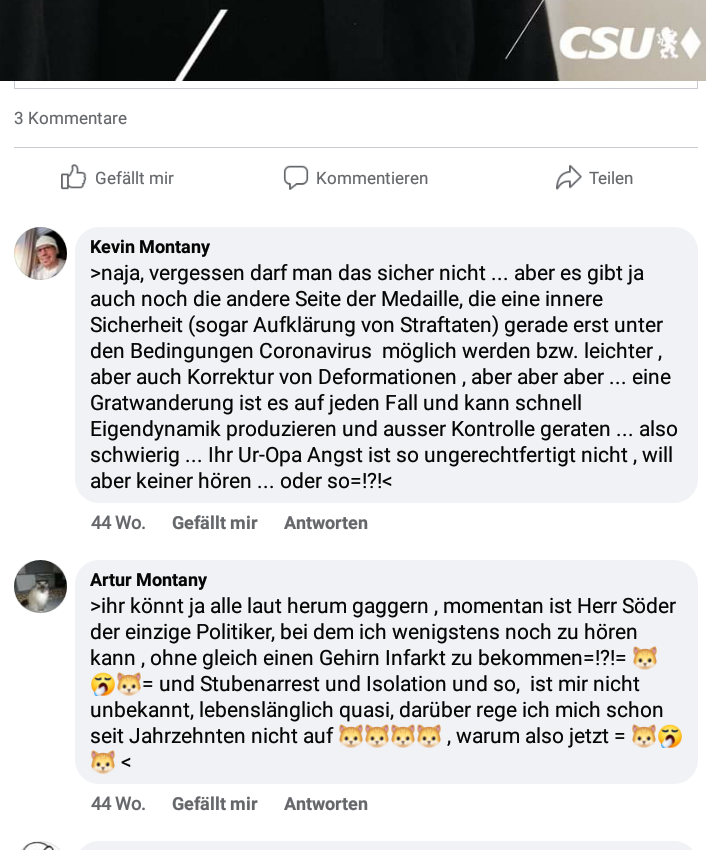Image resolution: width=706 pixels, height=850 pixels.
Task: Click the thumbs-up Like icon
Action: (74, 178)
